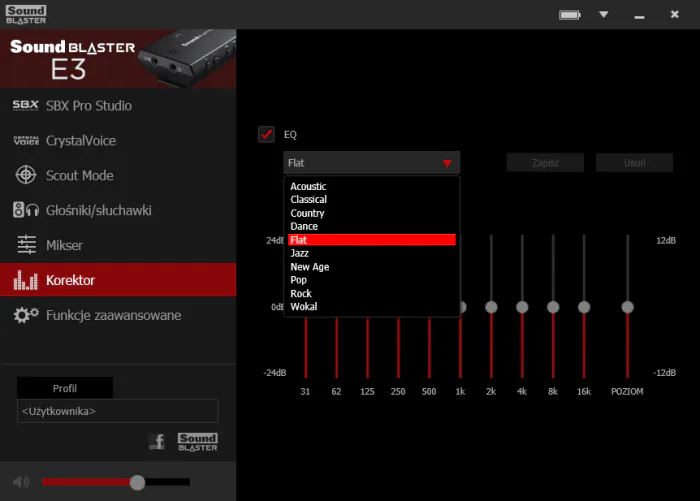
Task: Choose the highlighted Flat preset
Action: click(371, 240)
